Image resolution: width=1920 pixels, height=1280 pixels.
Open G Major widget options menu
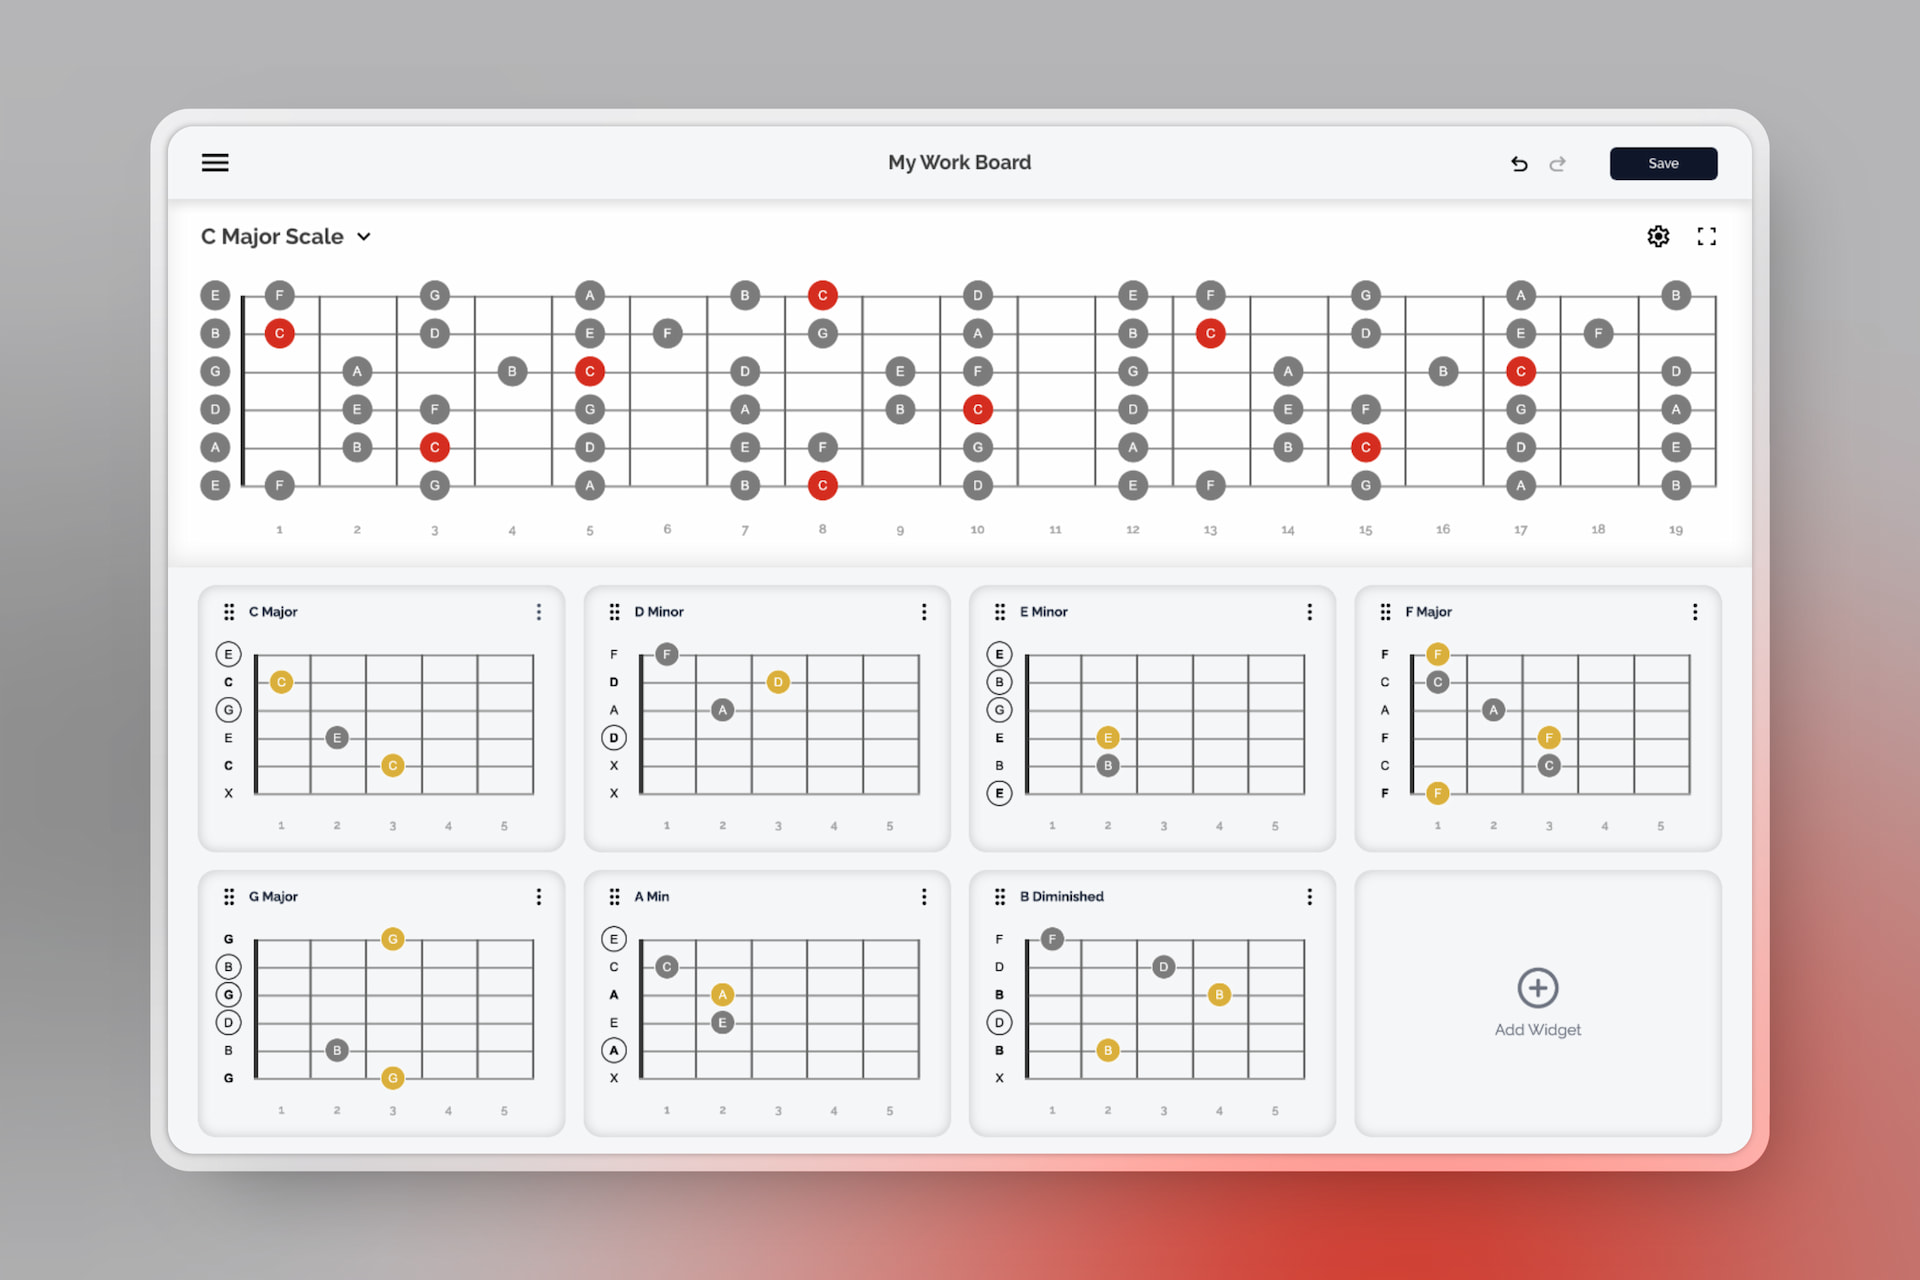[539, 897]
